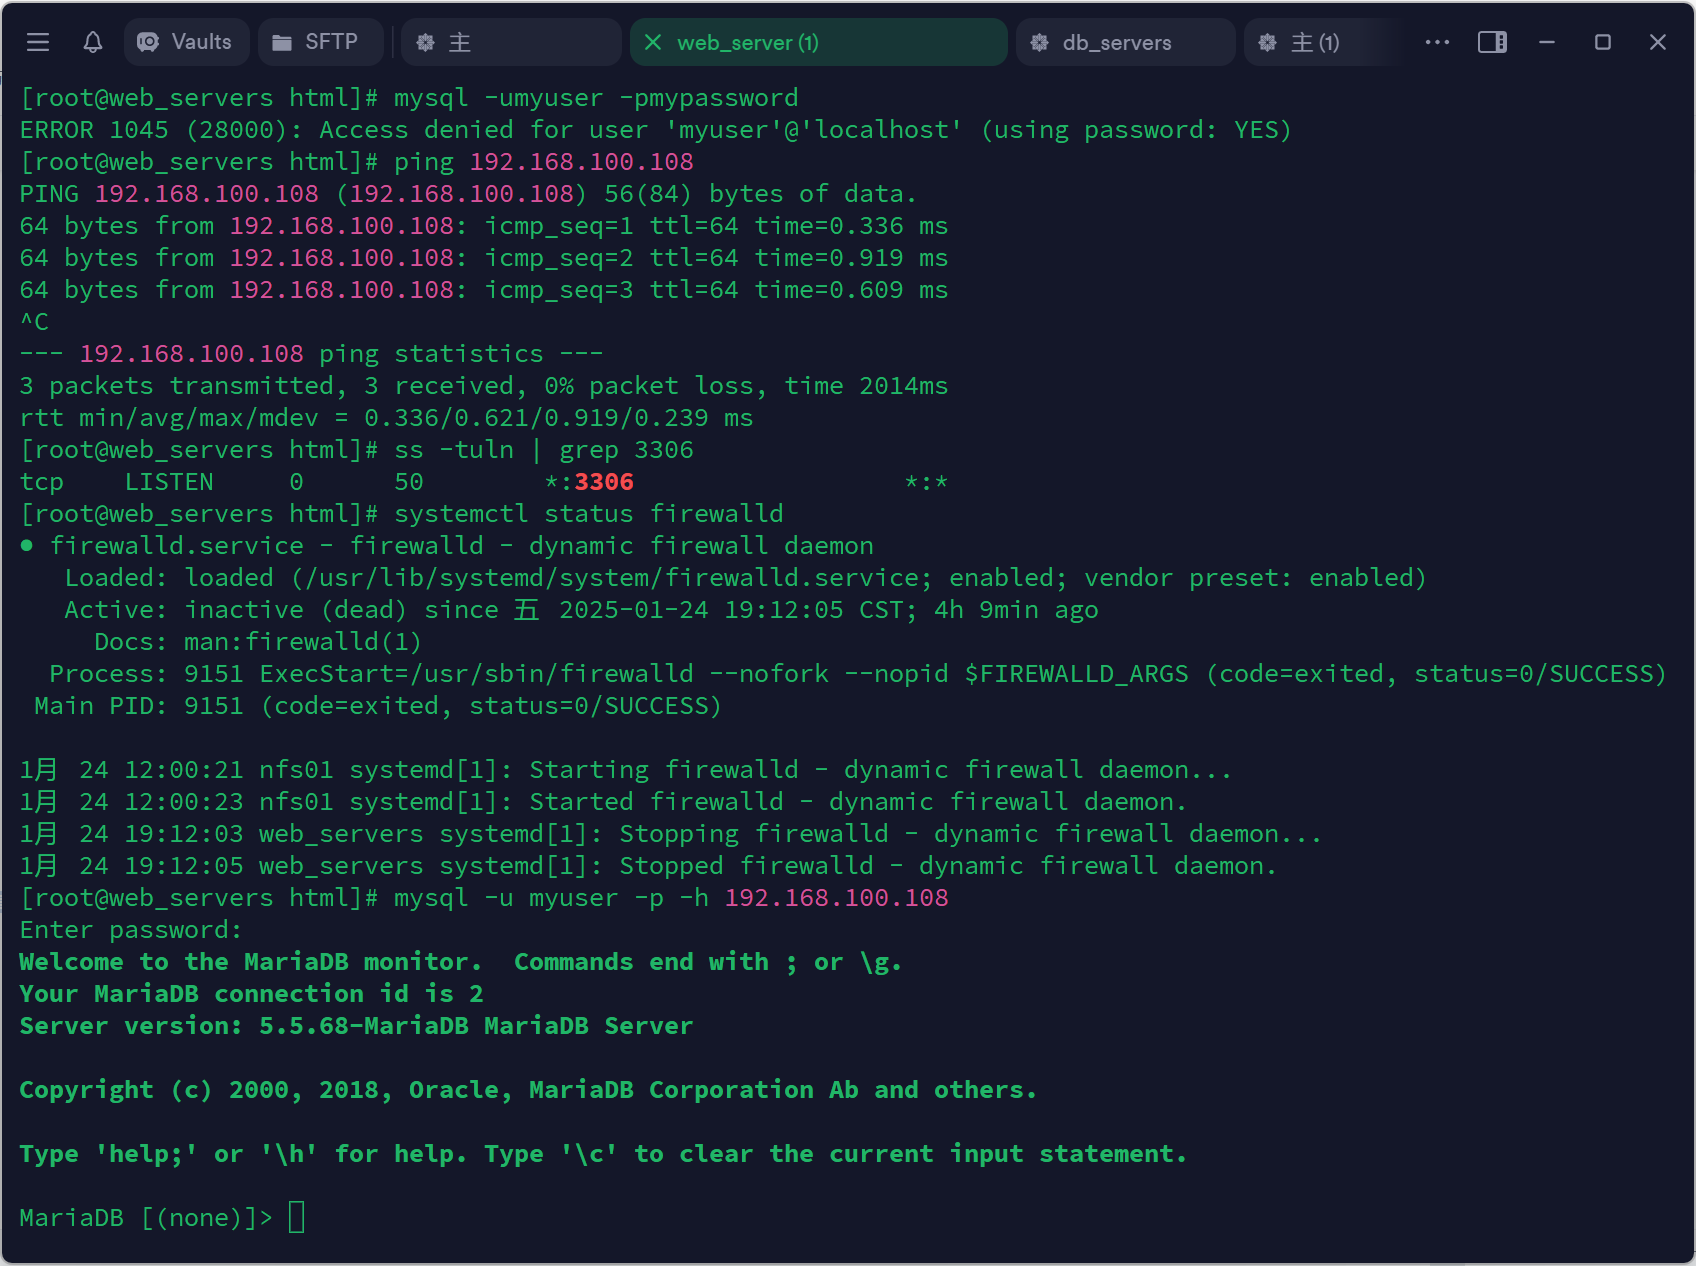The image size is (1696, 1266).
Task: Open the hamburger main menu
Action: [x=38, y=42]
